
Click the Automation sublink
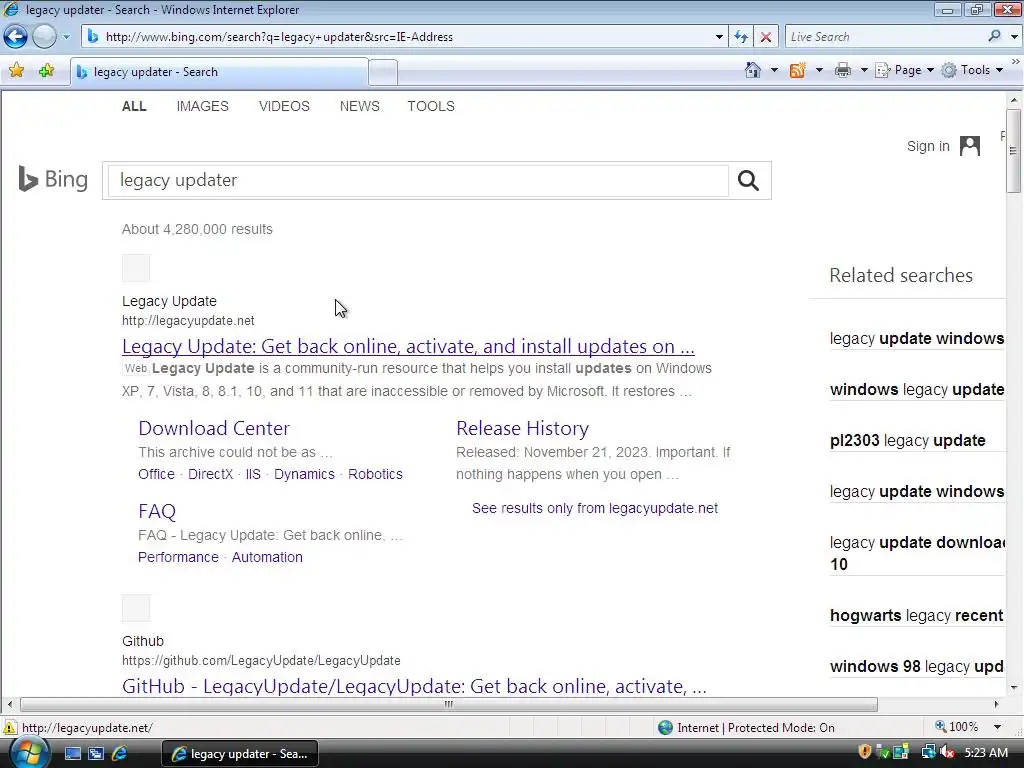267,557
